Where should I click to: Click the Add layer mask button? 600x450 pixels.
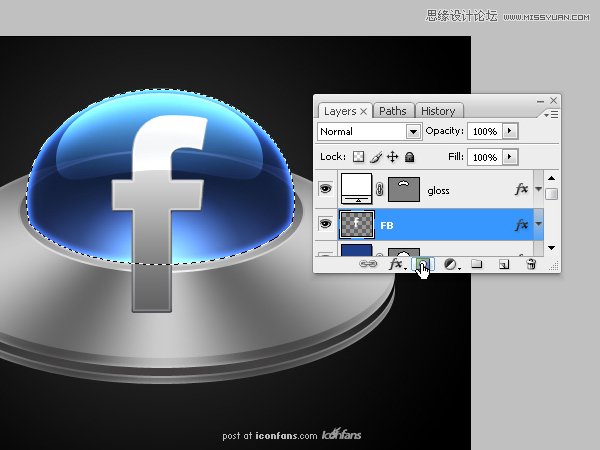click(423, 264)
